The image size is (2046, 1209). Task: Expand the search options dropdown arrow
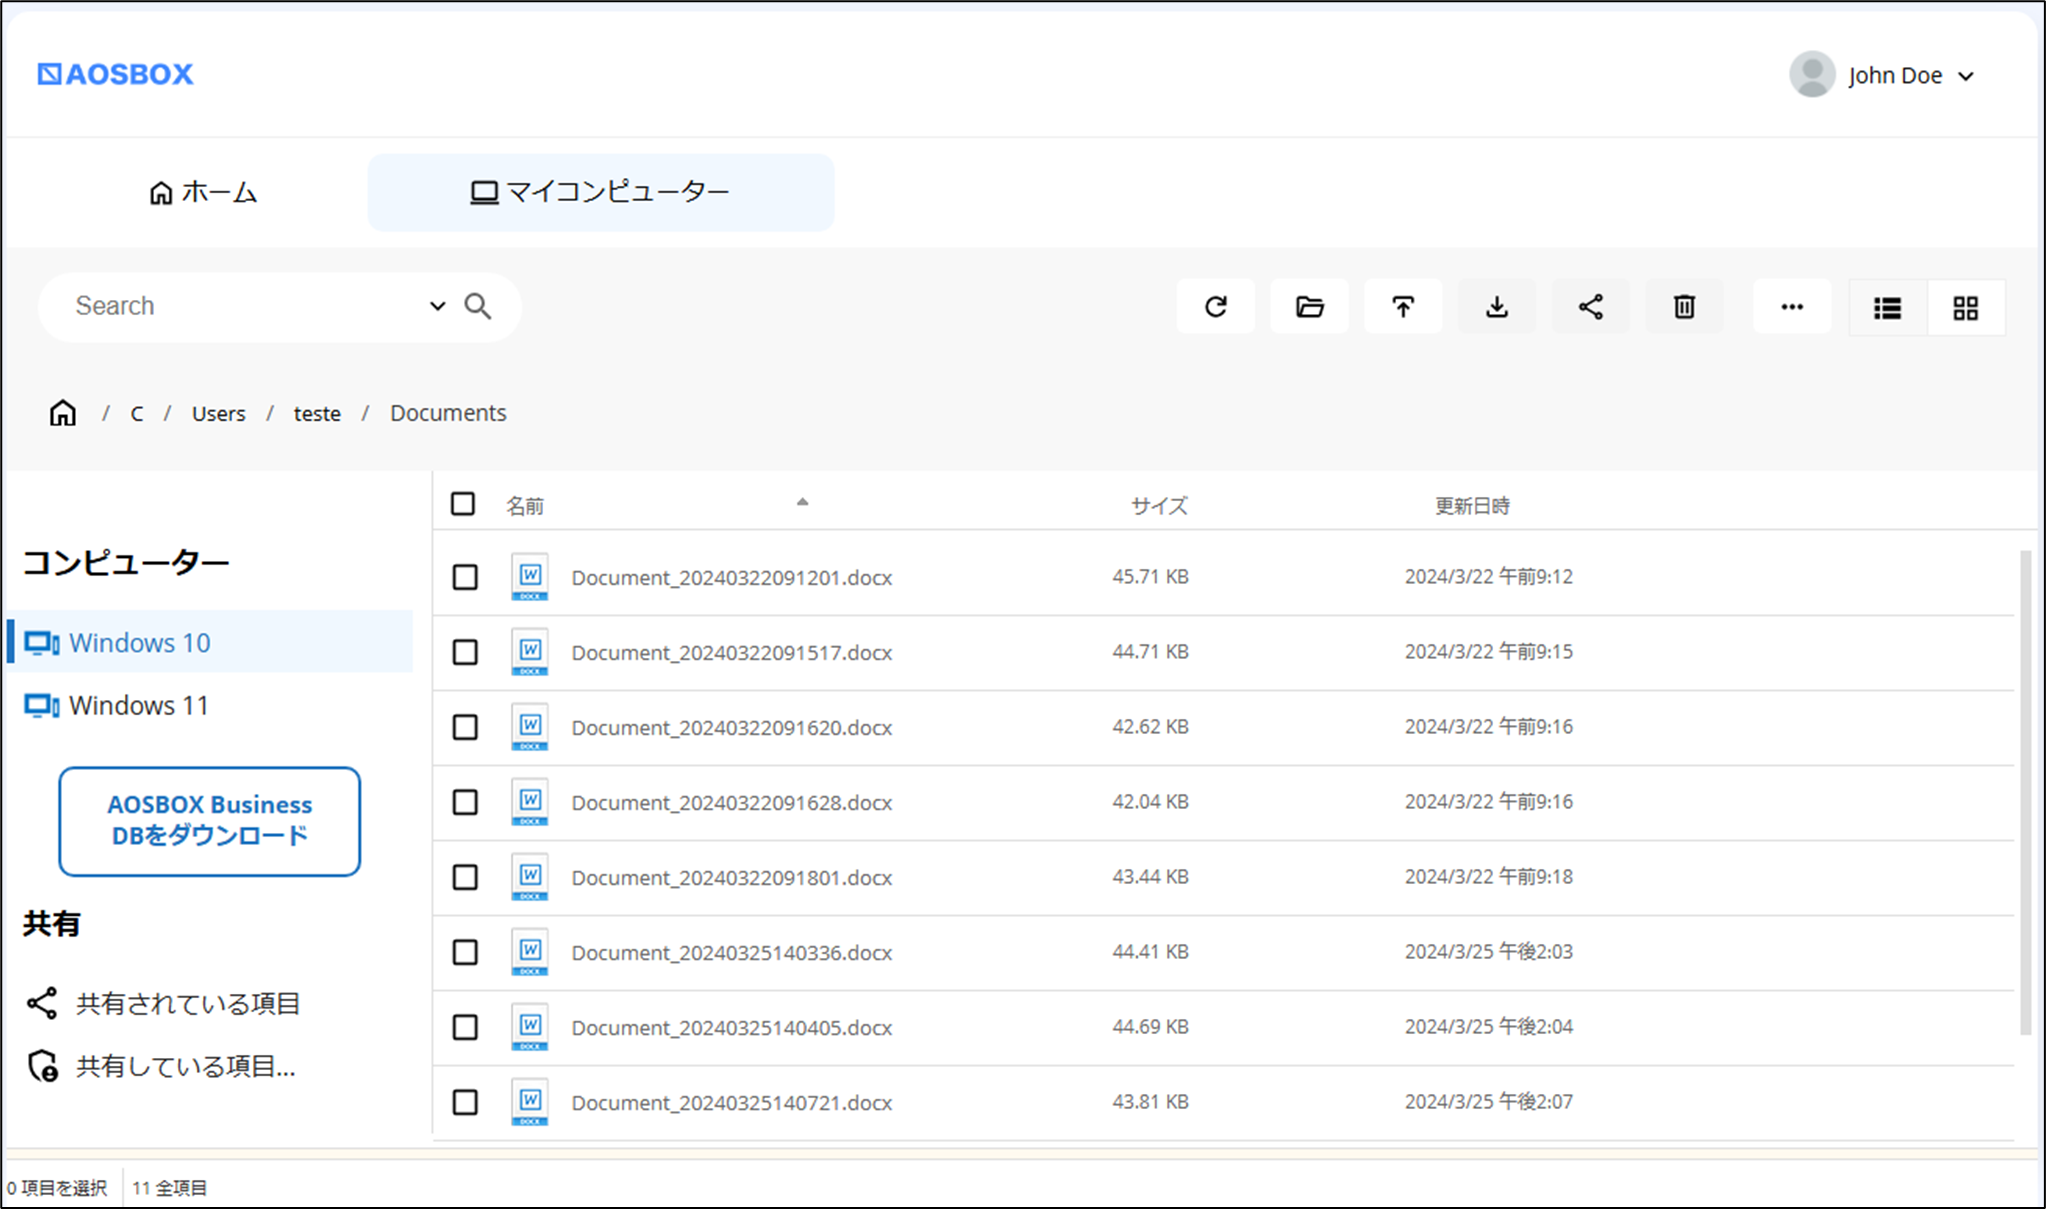437,306
